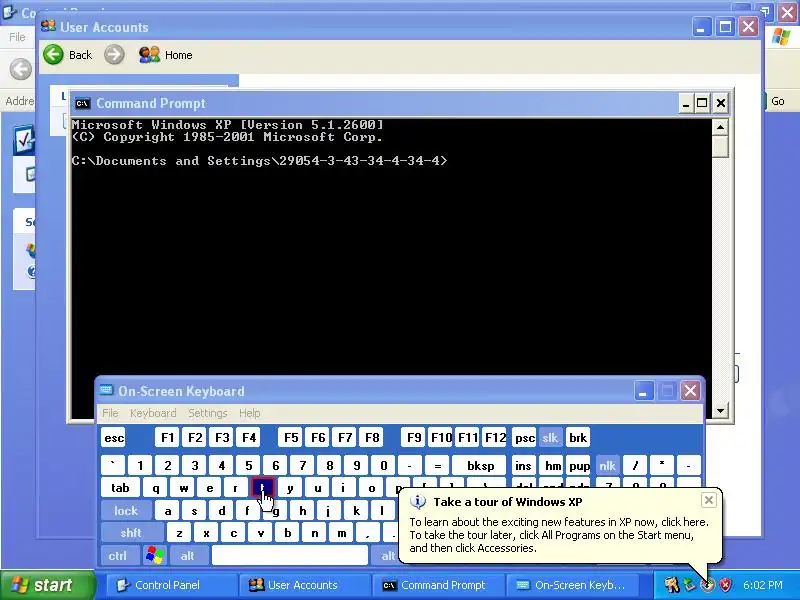The image size is (800, 600).
Task: Open File menu in Control Panel window
Action: click(x=17, y=37)
